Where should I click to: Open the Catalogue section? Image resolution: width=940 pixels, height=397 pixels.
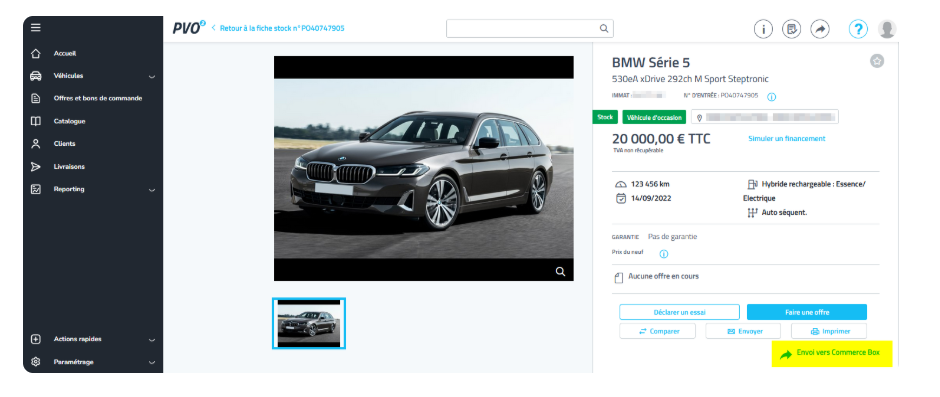coord(70,121)
